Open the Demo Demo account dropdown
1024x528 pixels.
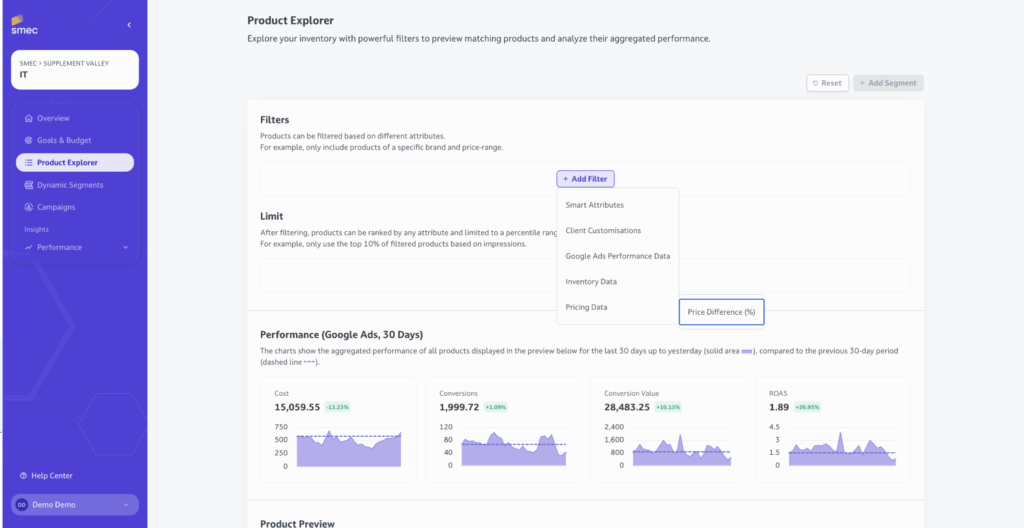pos(125,505)
